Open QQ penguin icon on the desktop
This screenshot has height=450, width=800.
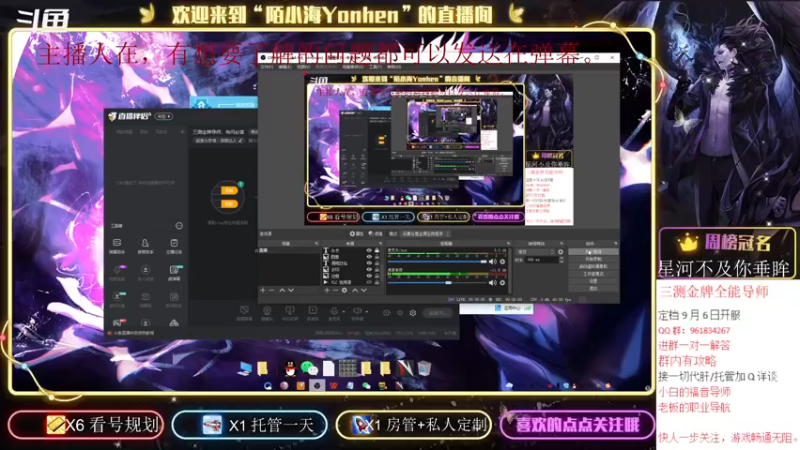pyautogui.click(x=290, y=368)
